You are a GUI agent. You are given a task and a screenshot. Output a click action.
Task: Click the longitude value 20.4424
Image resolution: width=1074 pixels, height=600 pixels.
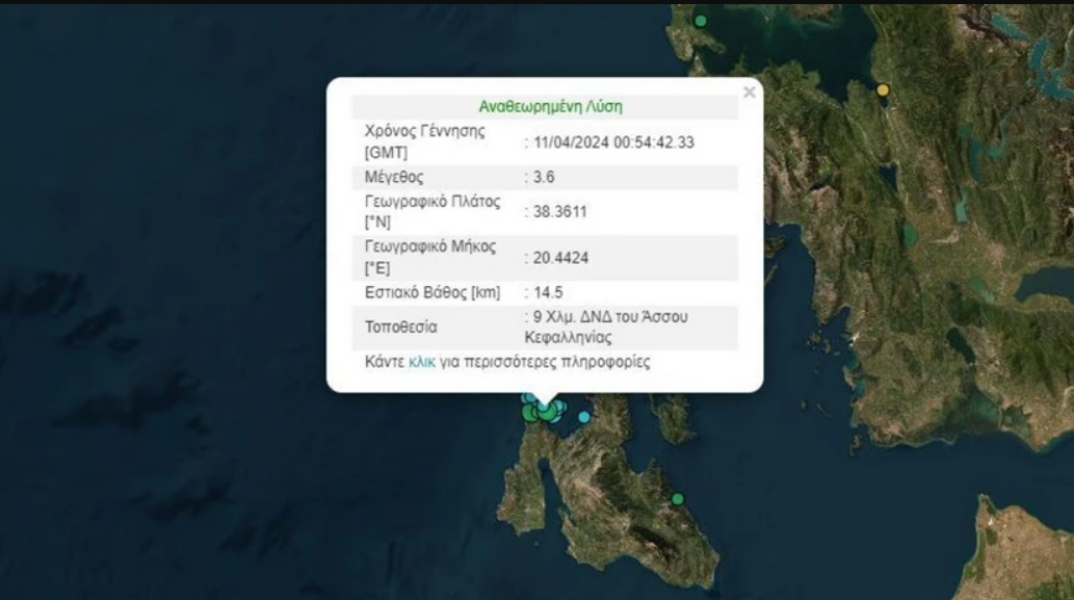click(x=561, y=258)
